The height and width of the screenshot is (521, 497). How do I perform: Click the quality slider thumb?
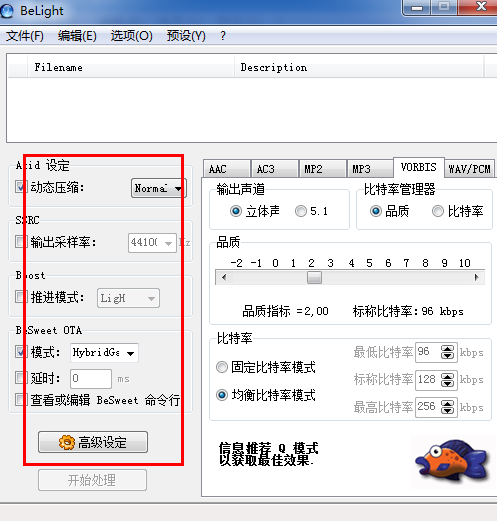point(314,277)
